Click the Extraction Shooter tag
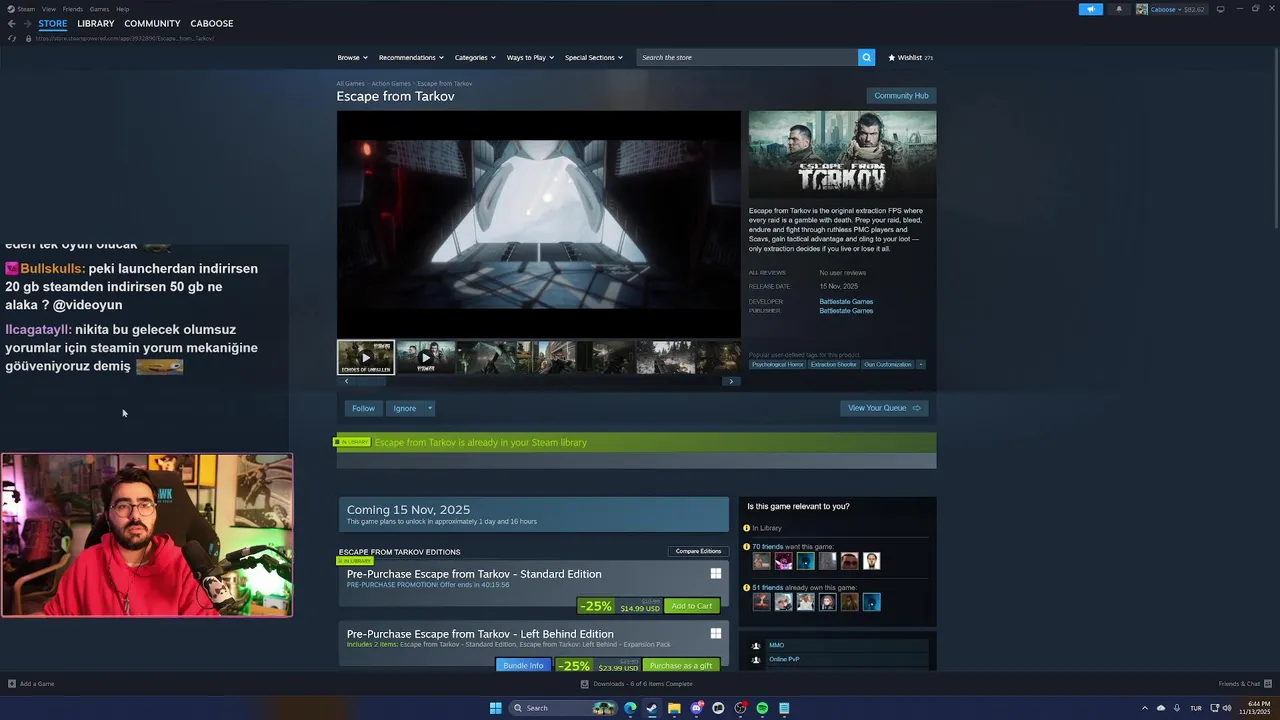Screen dimensions: 1280x720 [x=833, y=364]
